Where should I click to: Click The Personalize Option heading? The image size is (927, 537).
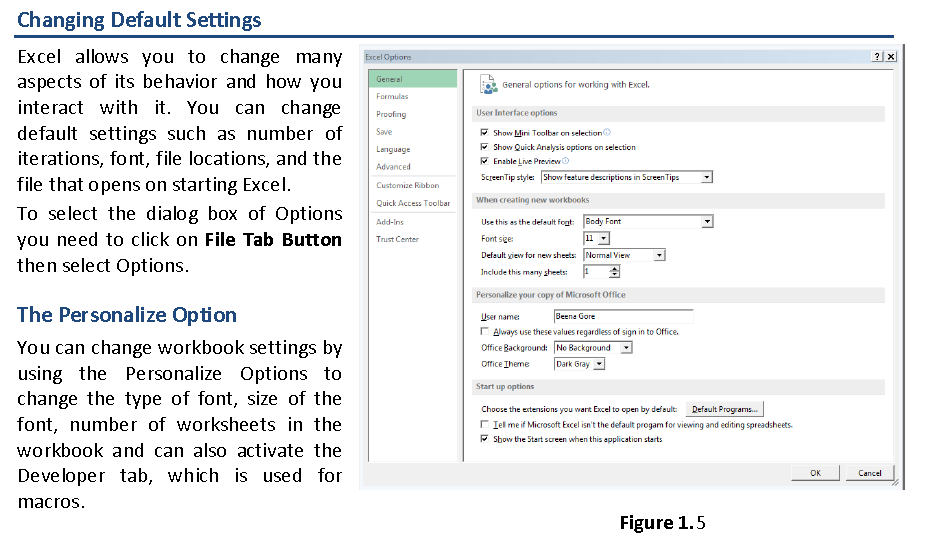[x=127, y=315]
